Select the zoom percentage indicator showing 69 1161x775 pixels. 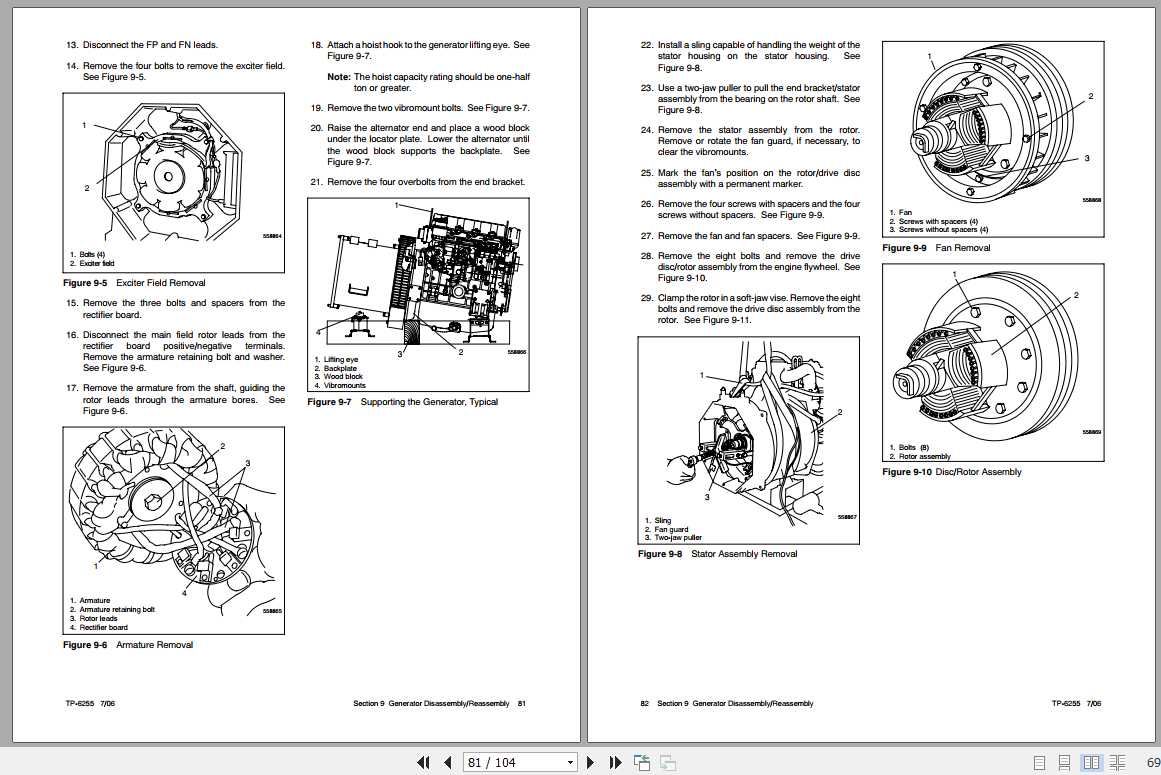click(1153, 762)
